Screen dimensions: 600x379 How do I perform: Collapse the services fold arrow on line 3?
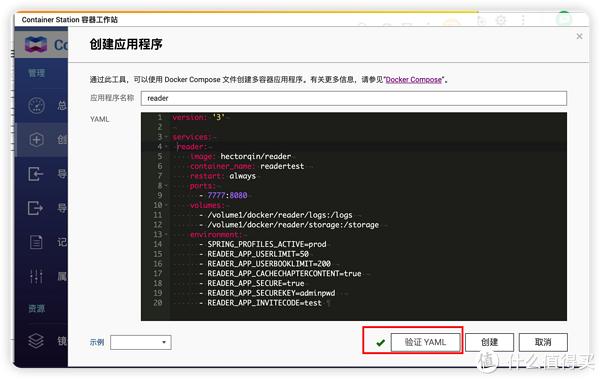166,137
